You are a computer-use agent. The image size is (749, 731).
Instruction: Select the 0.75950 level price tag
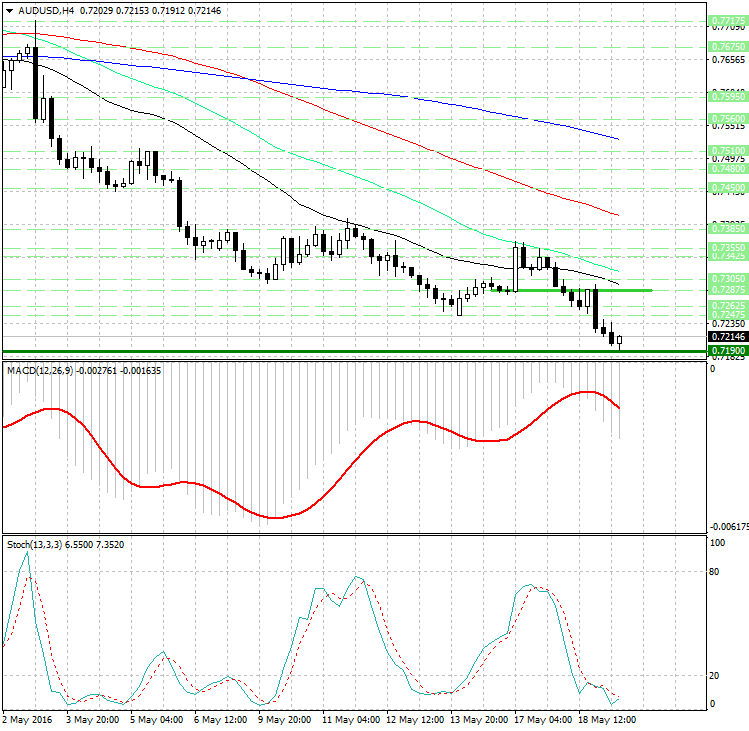(x=728, y=97)
